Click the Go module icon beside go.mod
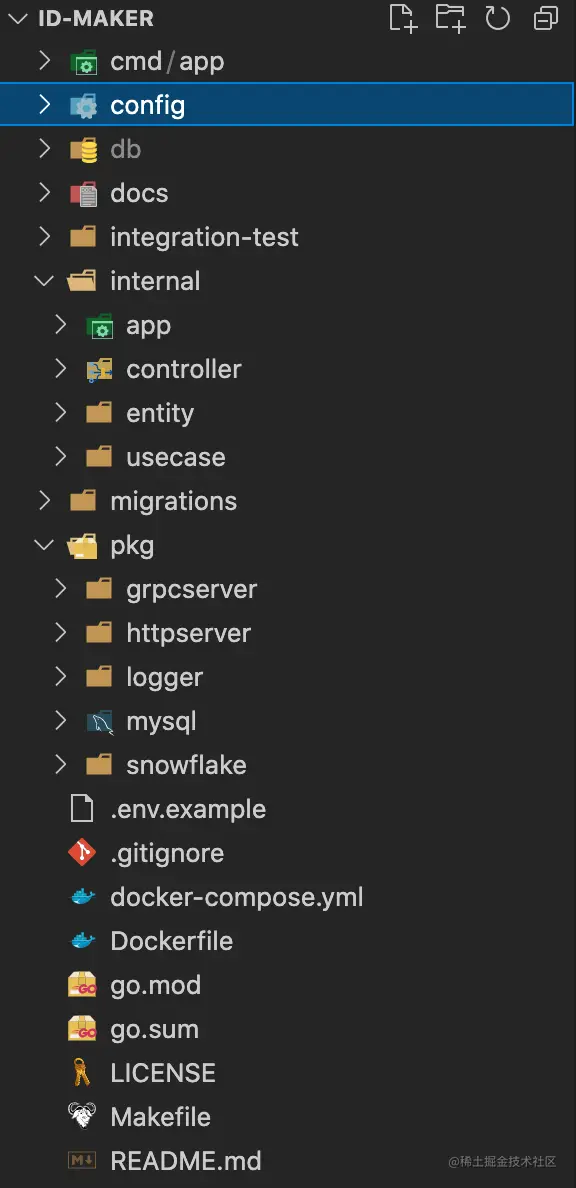The image size is (576, 1188). pos(84,984)
